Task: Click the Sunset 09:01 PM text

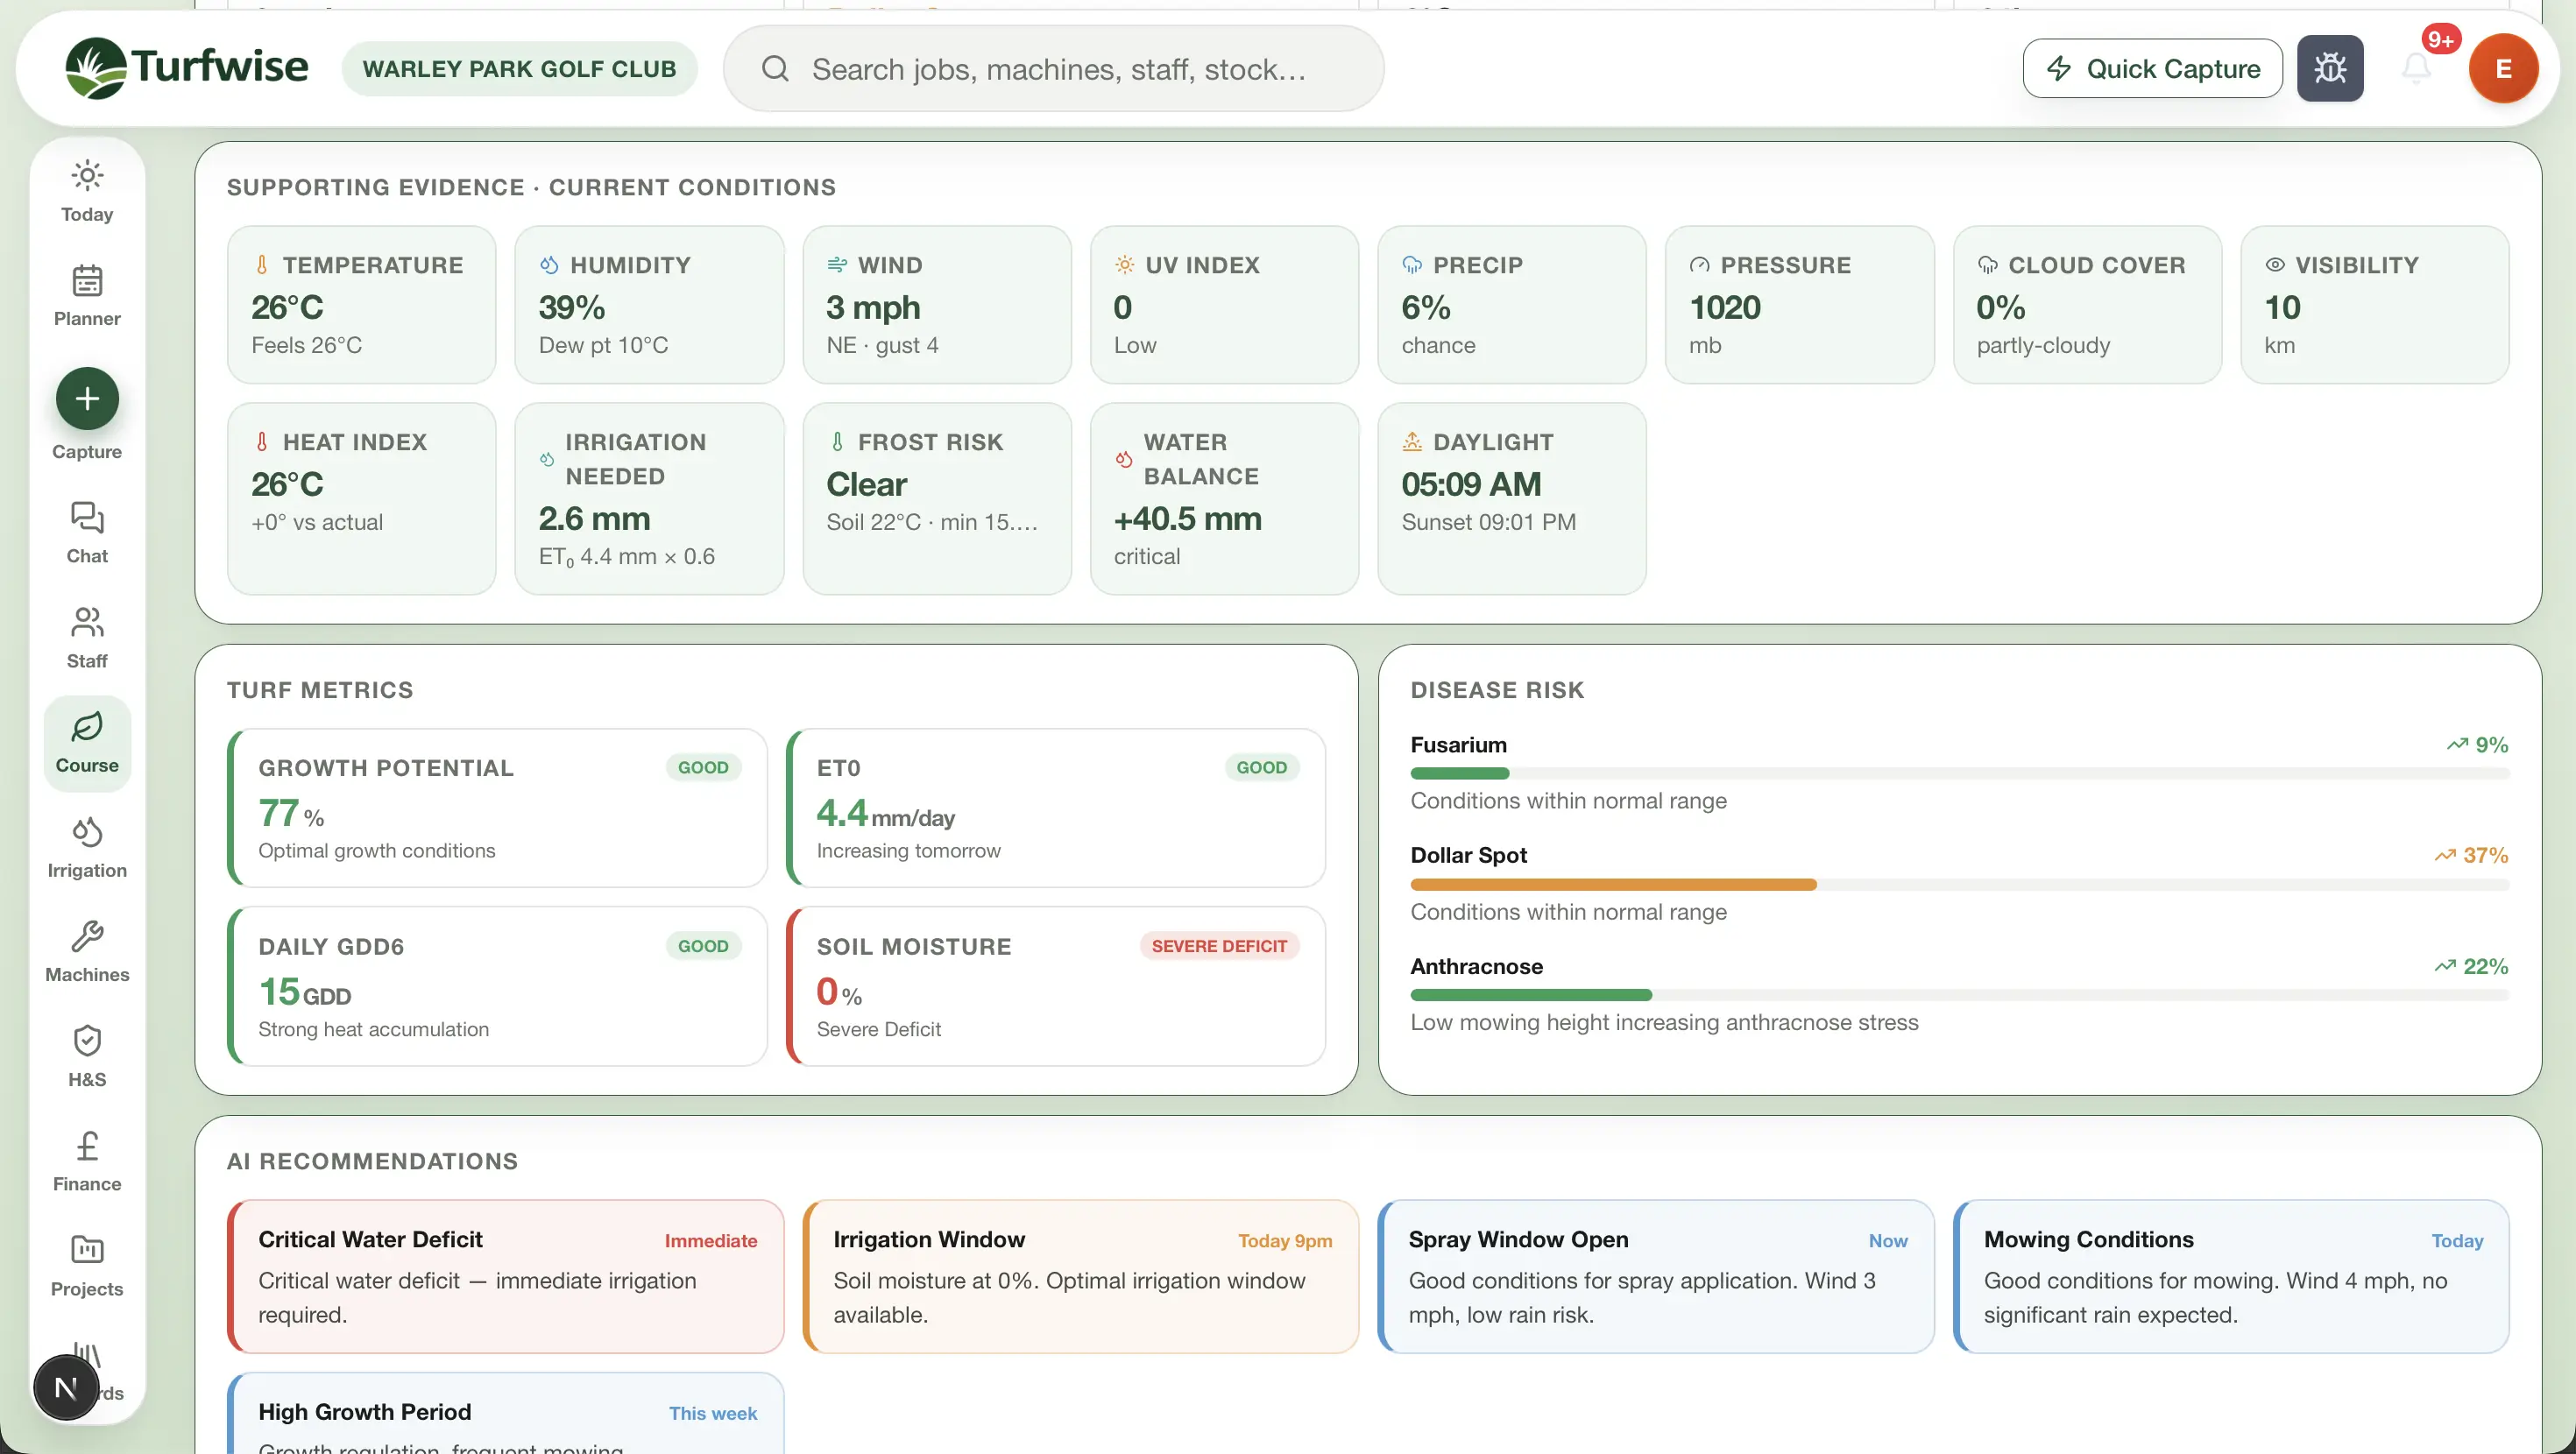Action: click(x=1488, y=522)
